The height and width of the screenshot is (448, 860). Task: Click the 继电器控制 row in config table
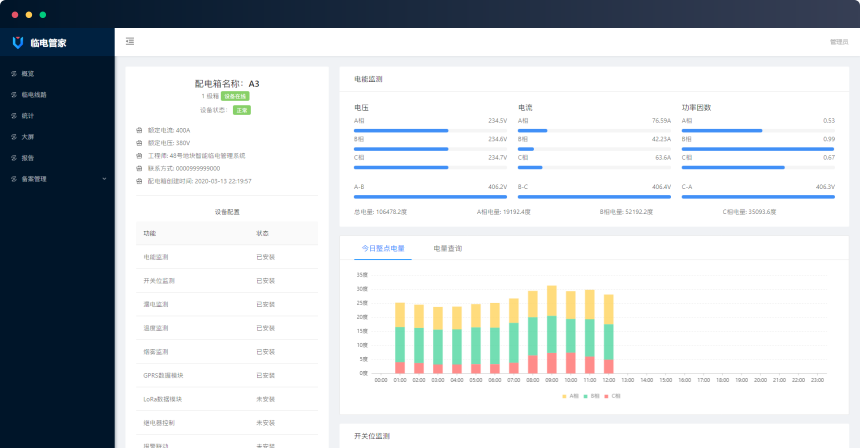click(x=227, y=423)
